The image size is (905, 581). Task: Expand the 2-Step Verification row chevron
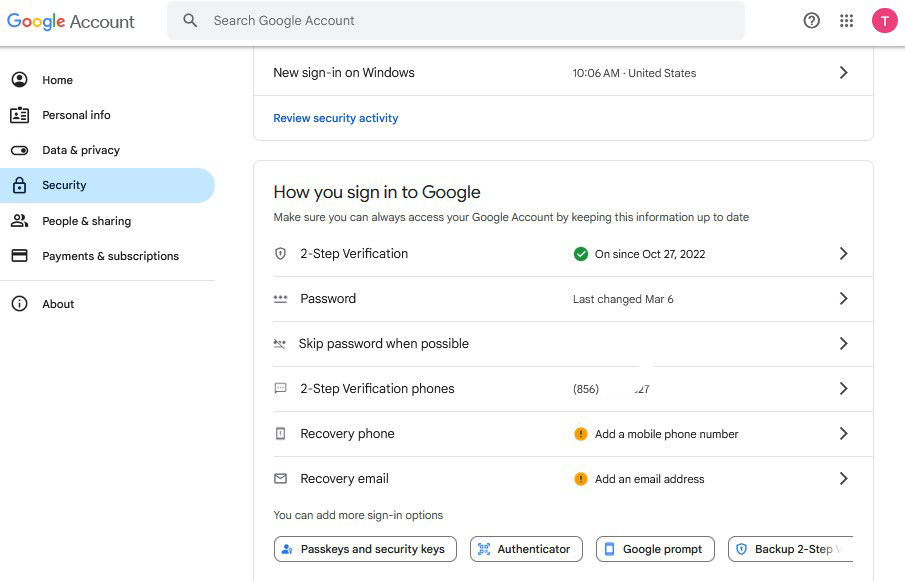click(x=843, y=254)
